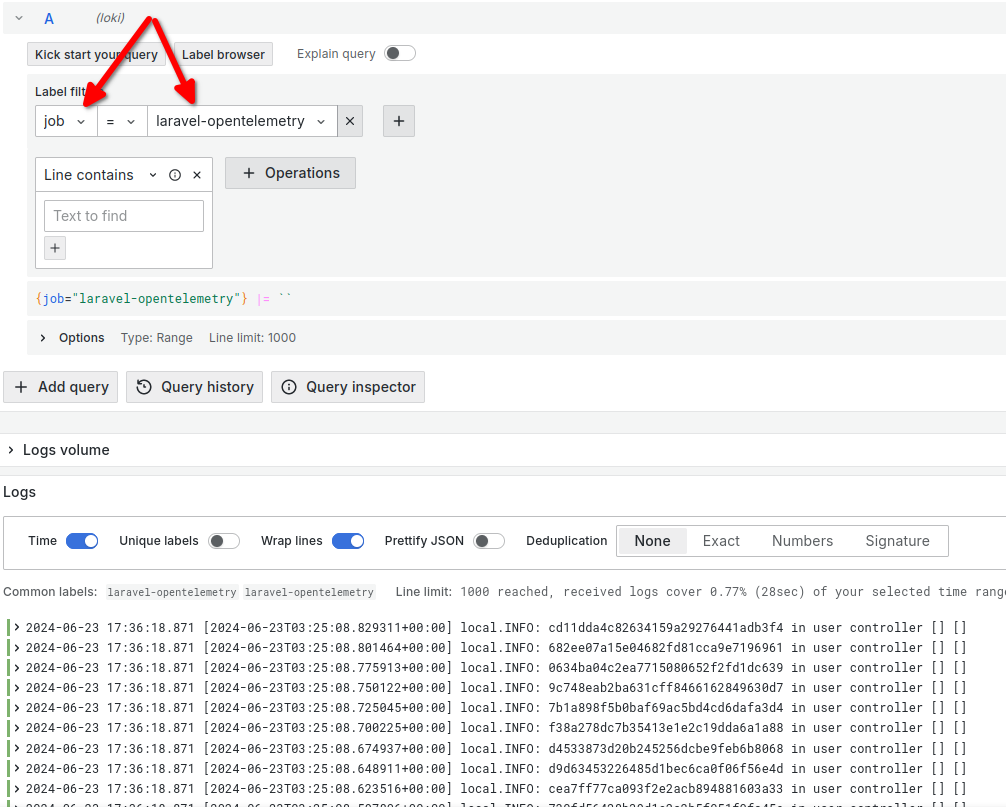The height and width of the screenshot is (807, 1006).
Task: Toggle the Explain query switch
Action: point(400,53)
